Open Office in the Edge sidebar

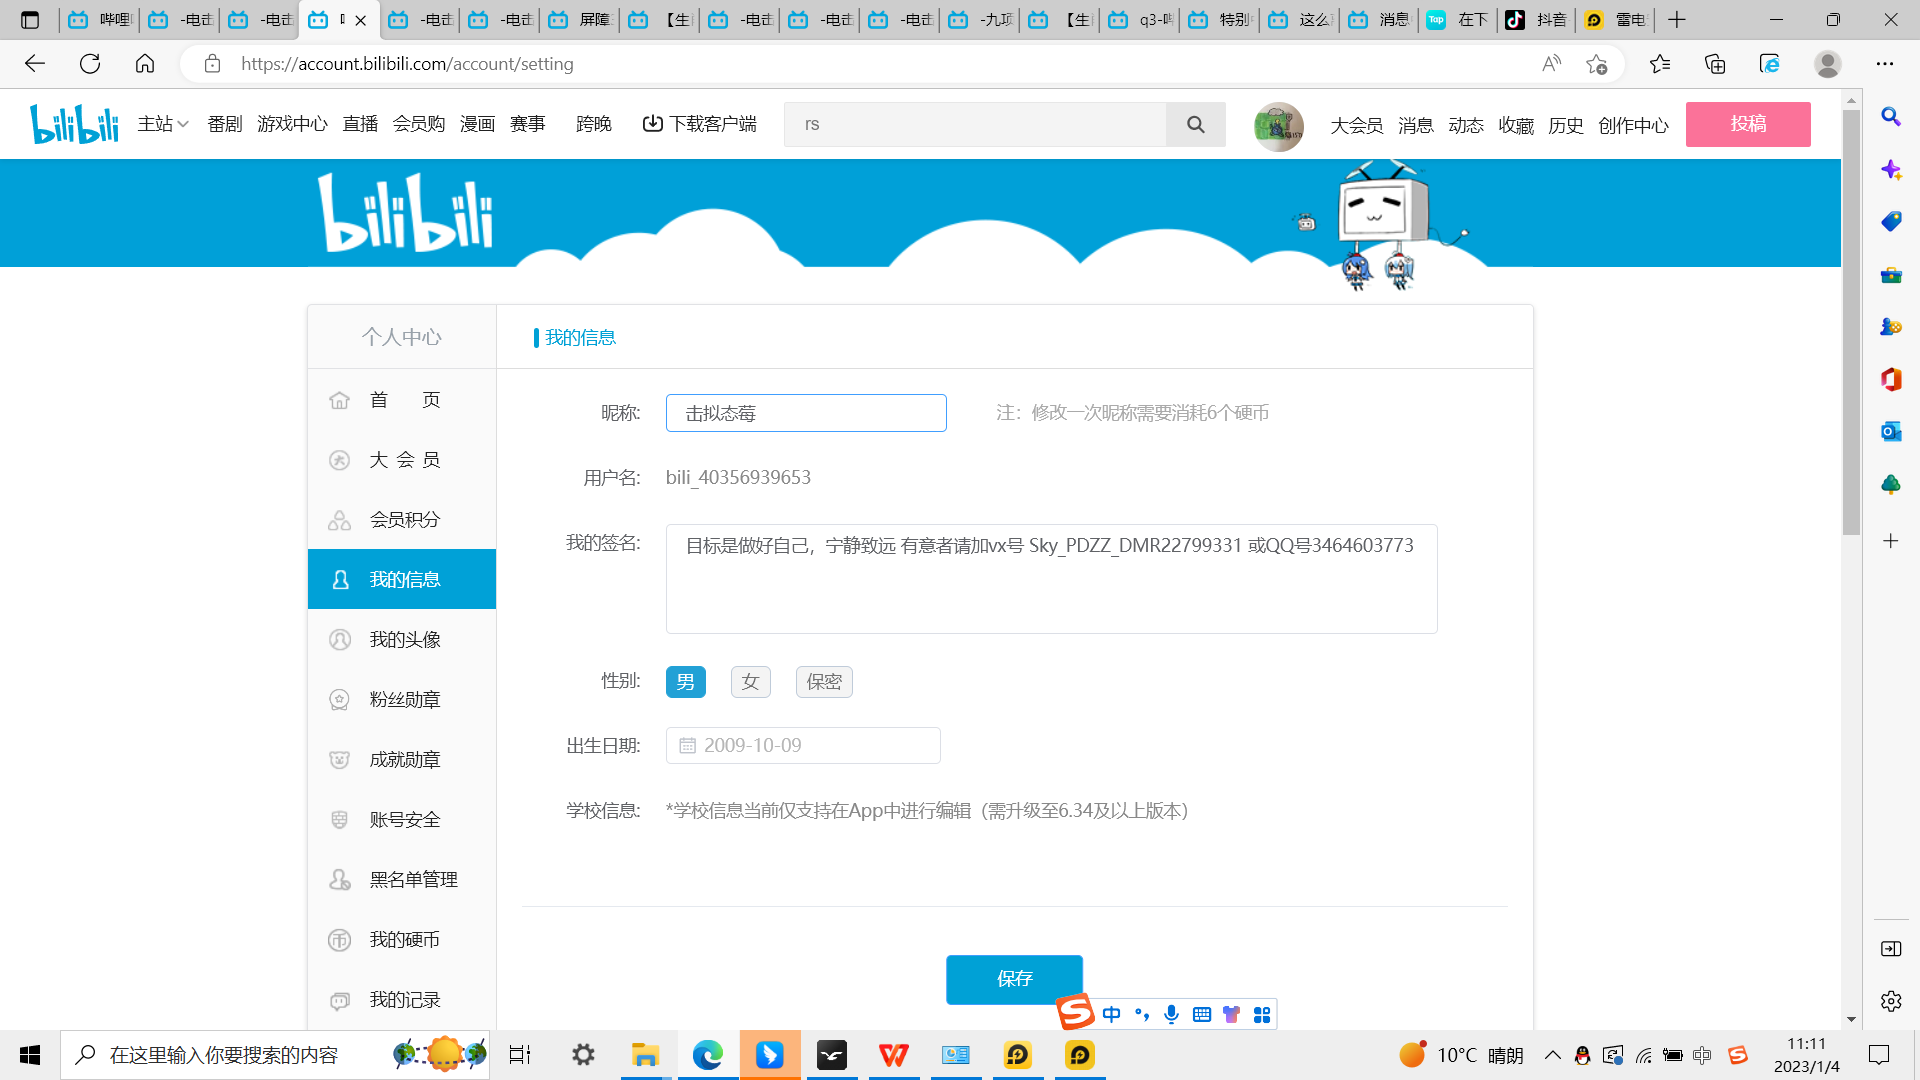click(1891, 379)
